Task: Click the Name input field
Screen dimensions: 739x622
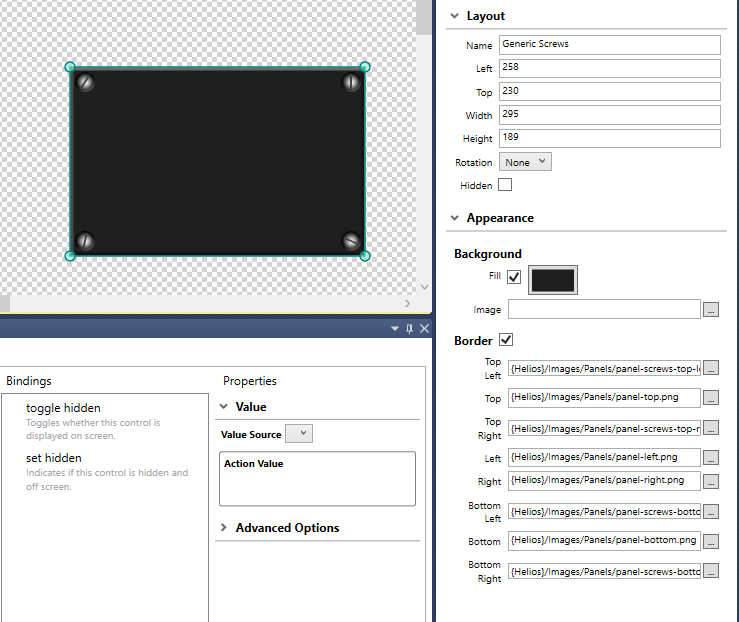Action: 609,44
